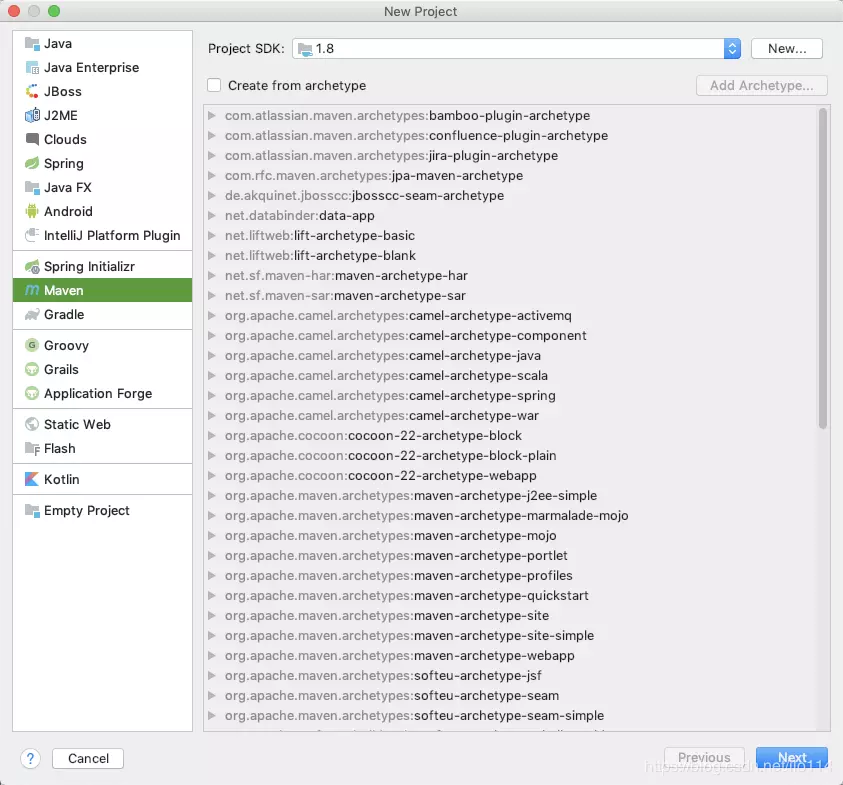Click the Maven 'm' icon
The width and height of the screenshot is (843, 785).
pyautogui.click(x=32, y=290)
